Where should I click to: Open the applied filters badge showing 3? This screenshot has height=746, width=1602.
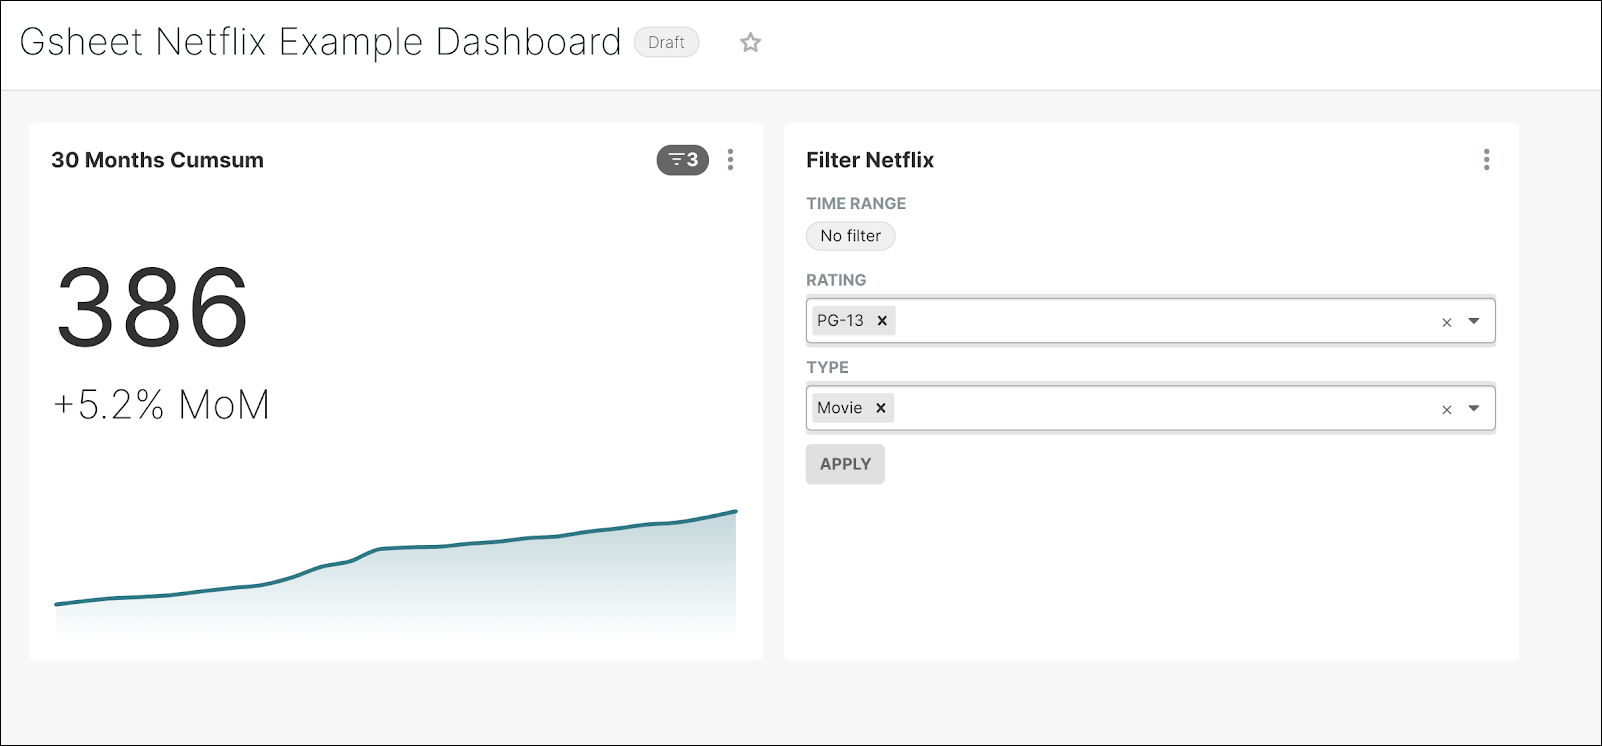pyautogui.click(x=682, y=160)
